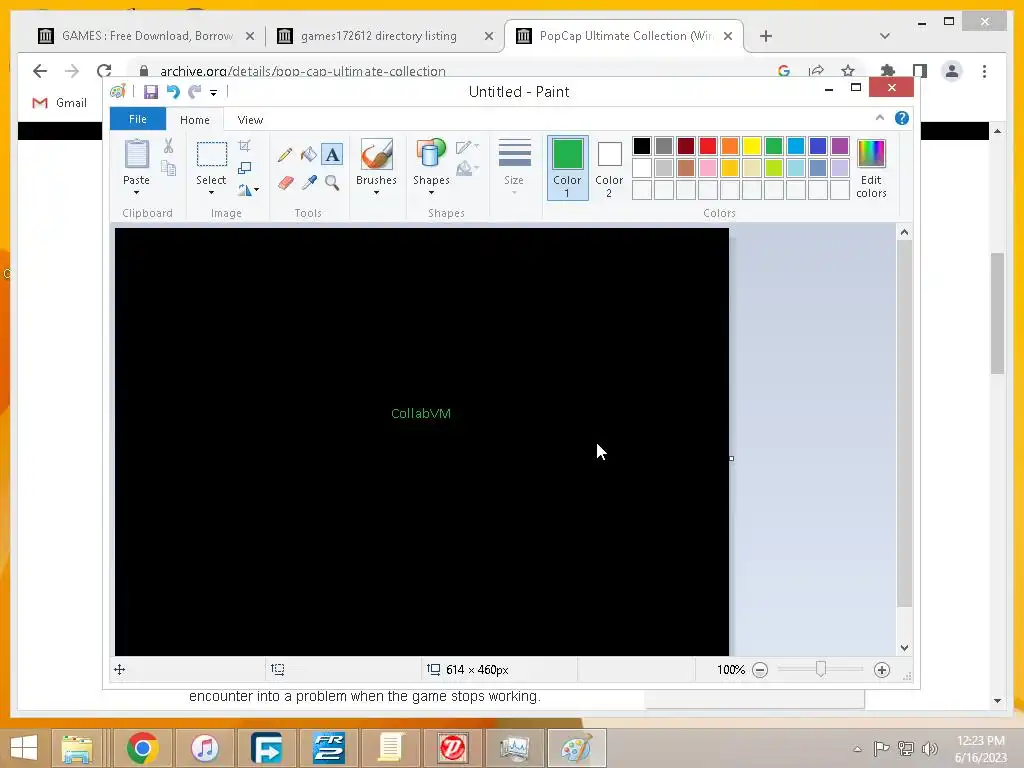The image size is (1024, 768).
Task: Select the Fill with color bucket tool
Action: coord(308,155)
